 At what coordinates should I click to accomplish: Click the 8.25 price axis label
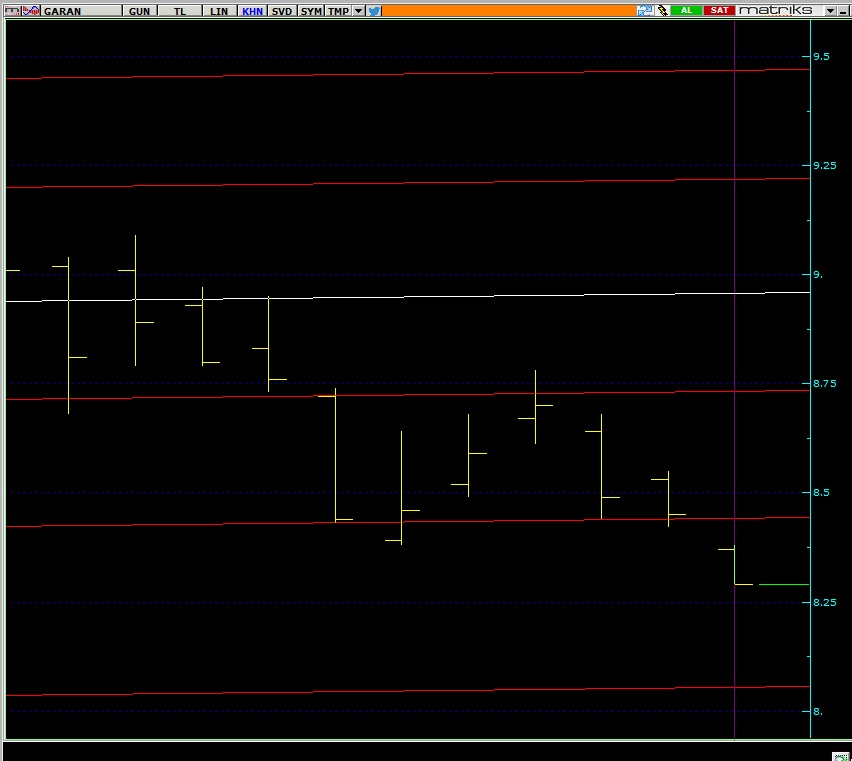click(824, 602)
